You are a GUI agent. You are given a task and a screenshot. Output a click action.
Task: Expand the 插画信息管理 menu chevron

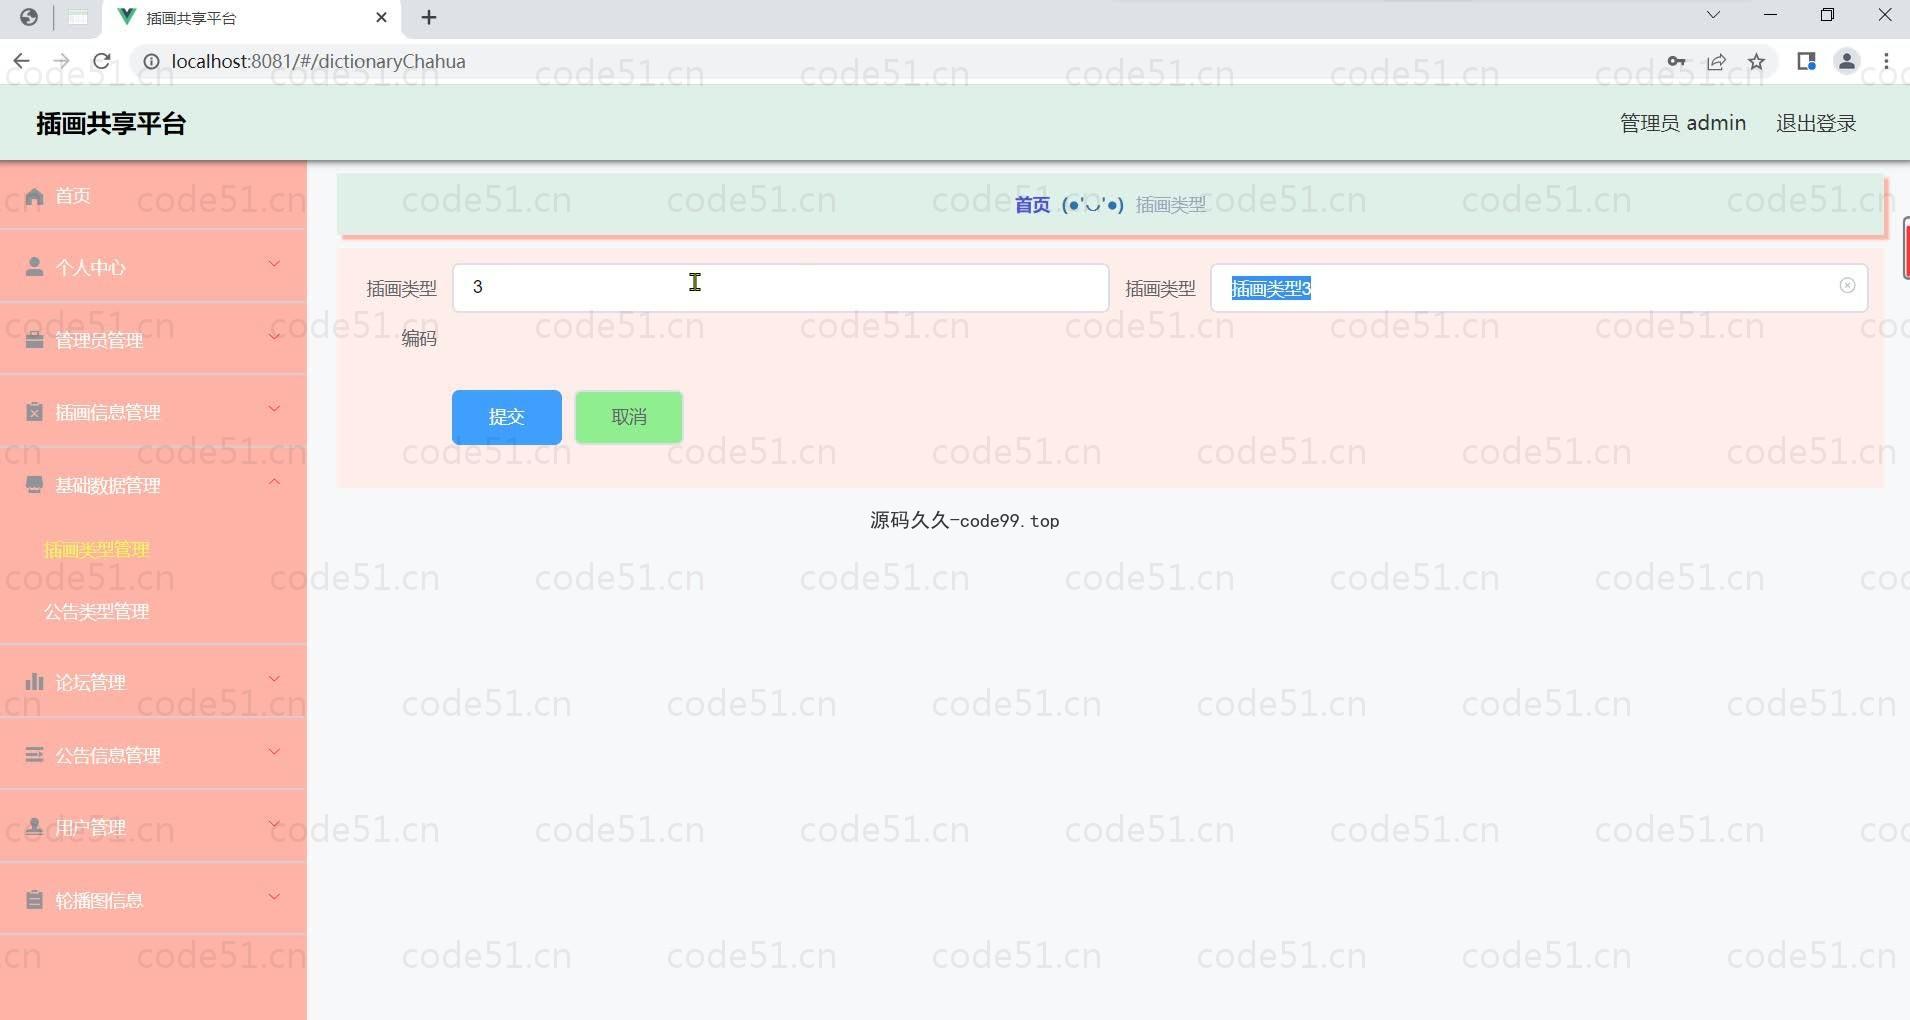[274, 409]
